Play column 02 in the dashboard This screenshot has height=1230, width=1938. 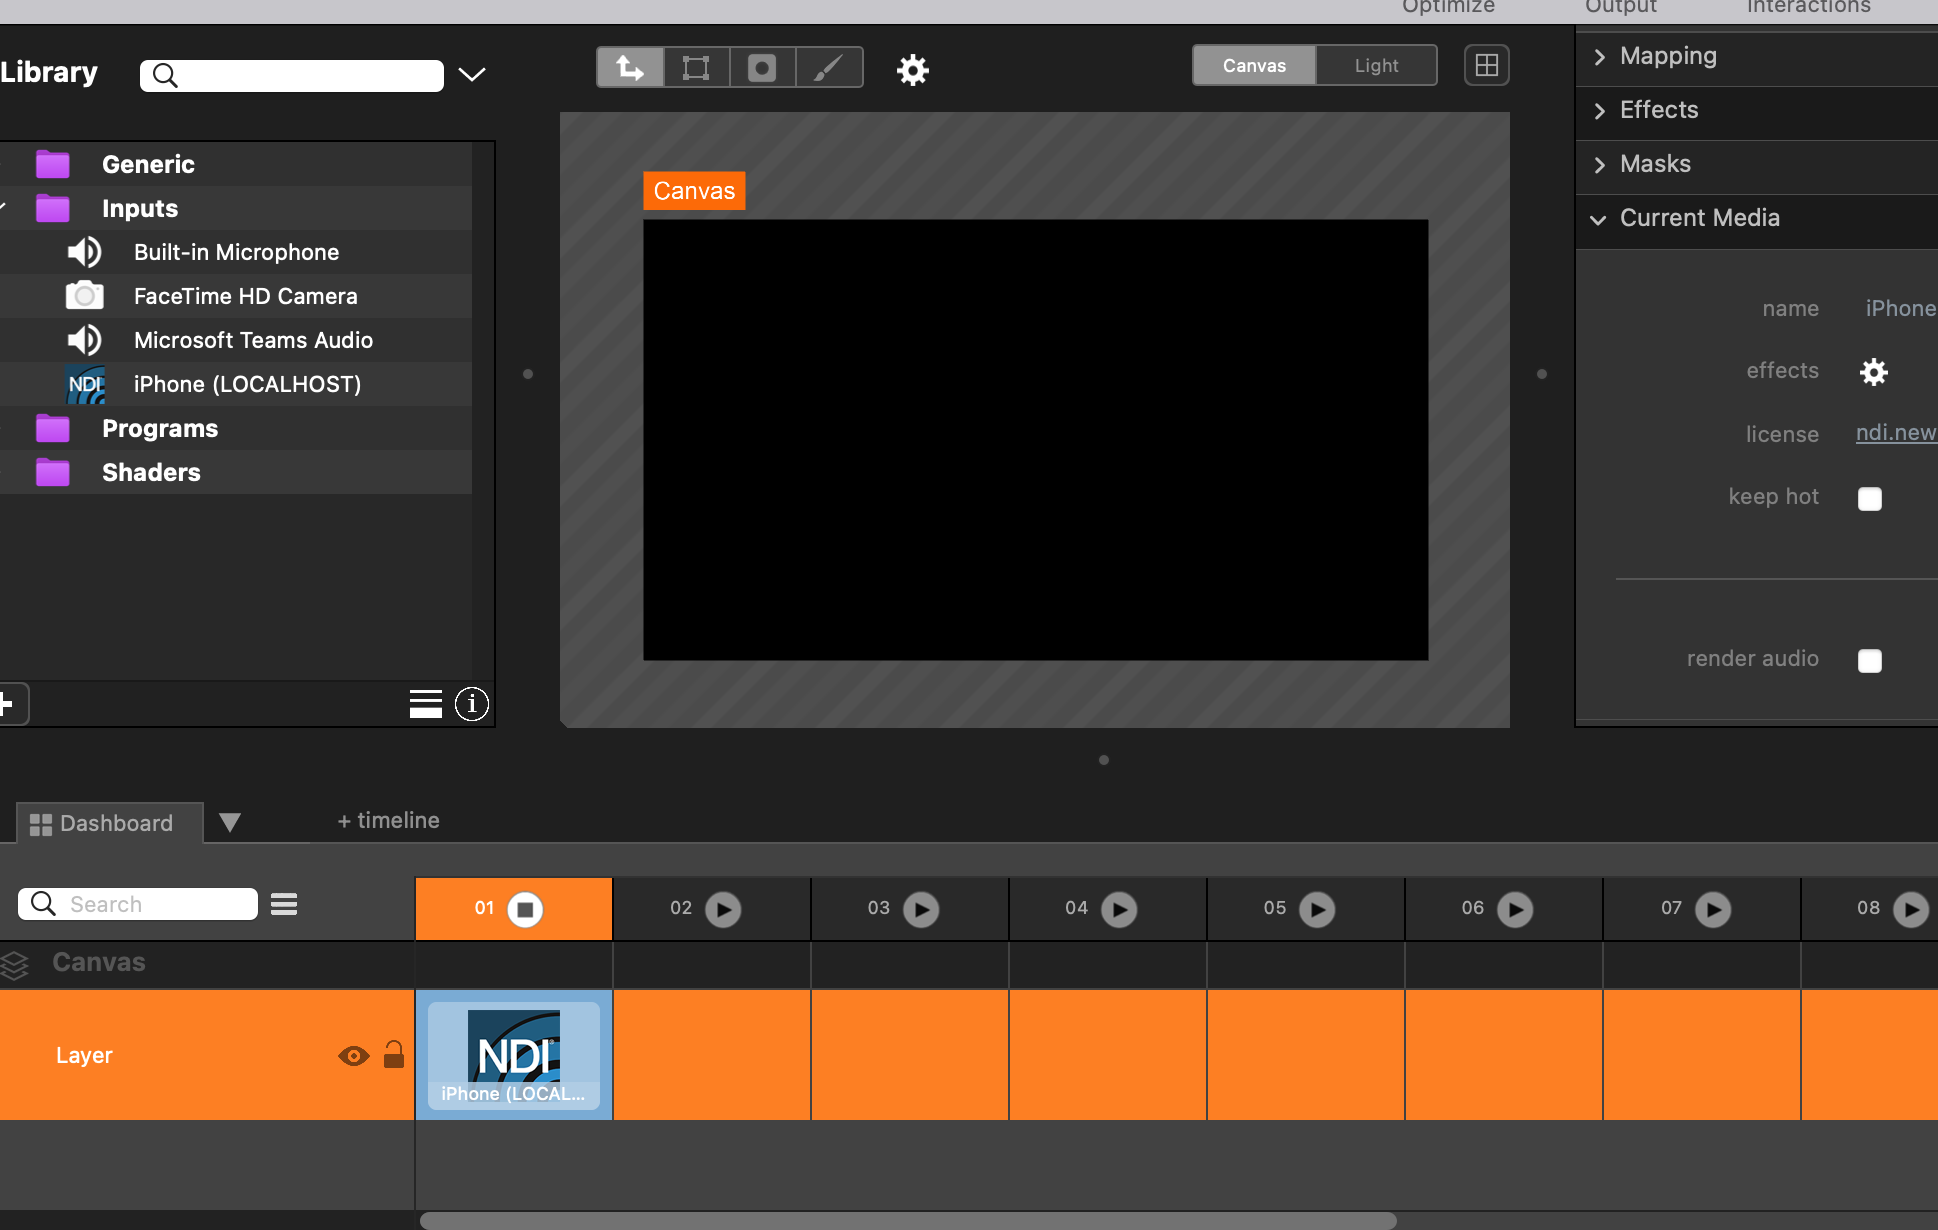[723, 910]
